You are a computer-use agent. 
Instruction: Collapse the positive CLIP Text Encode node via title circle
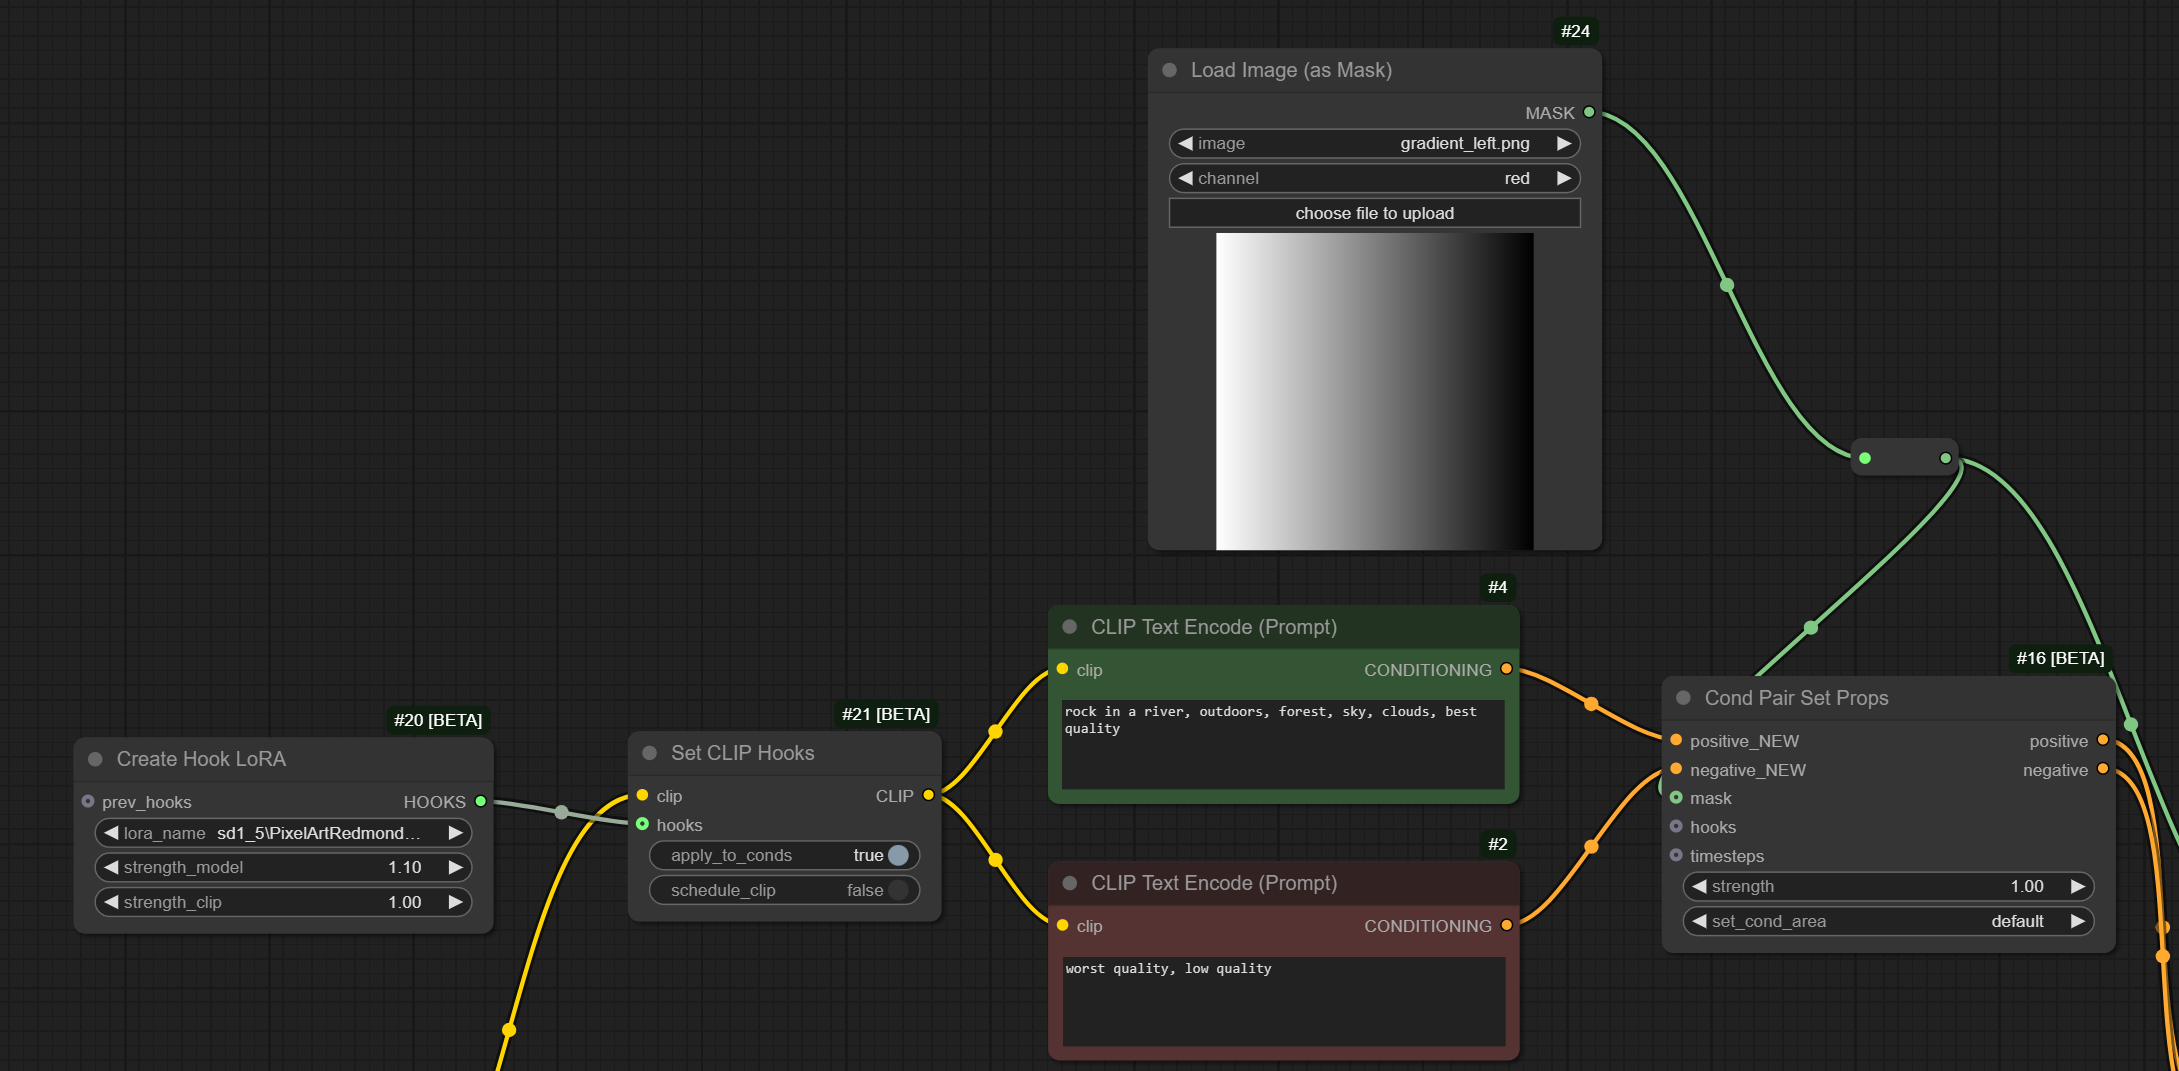click(1068, 627)
